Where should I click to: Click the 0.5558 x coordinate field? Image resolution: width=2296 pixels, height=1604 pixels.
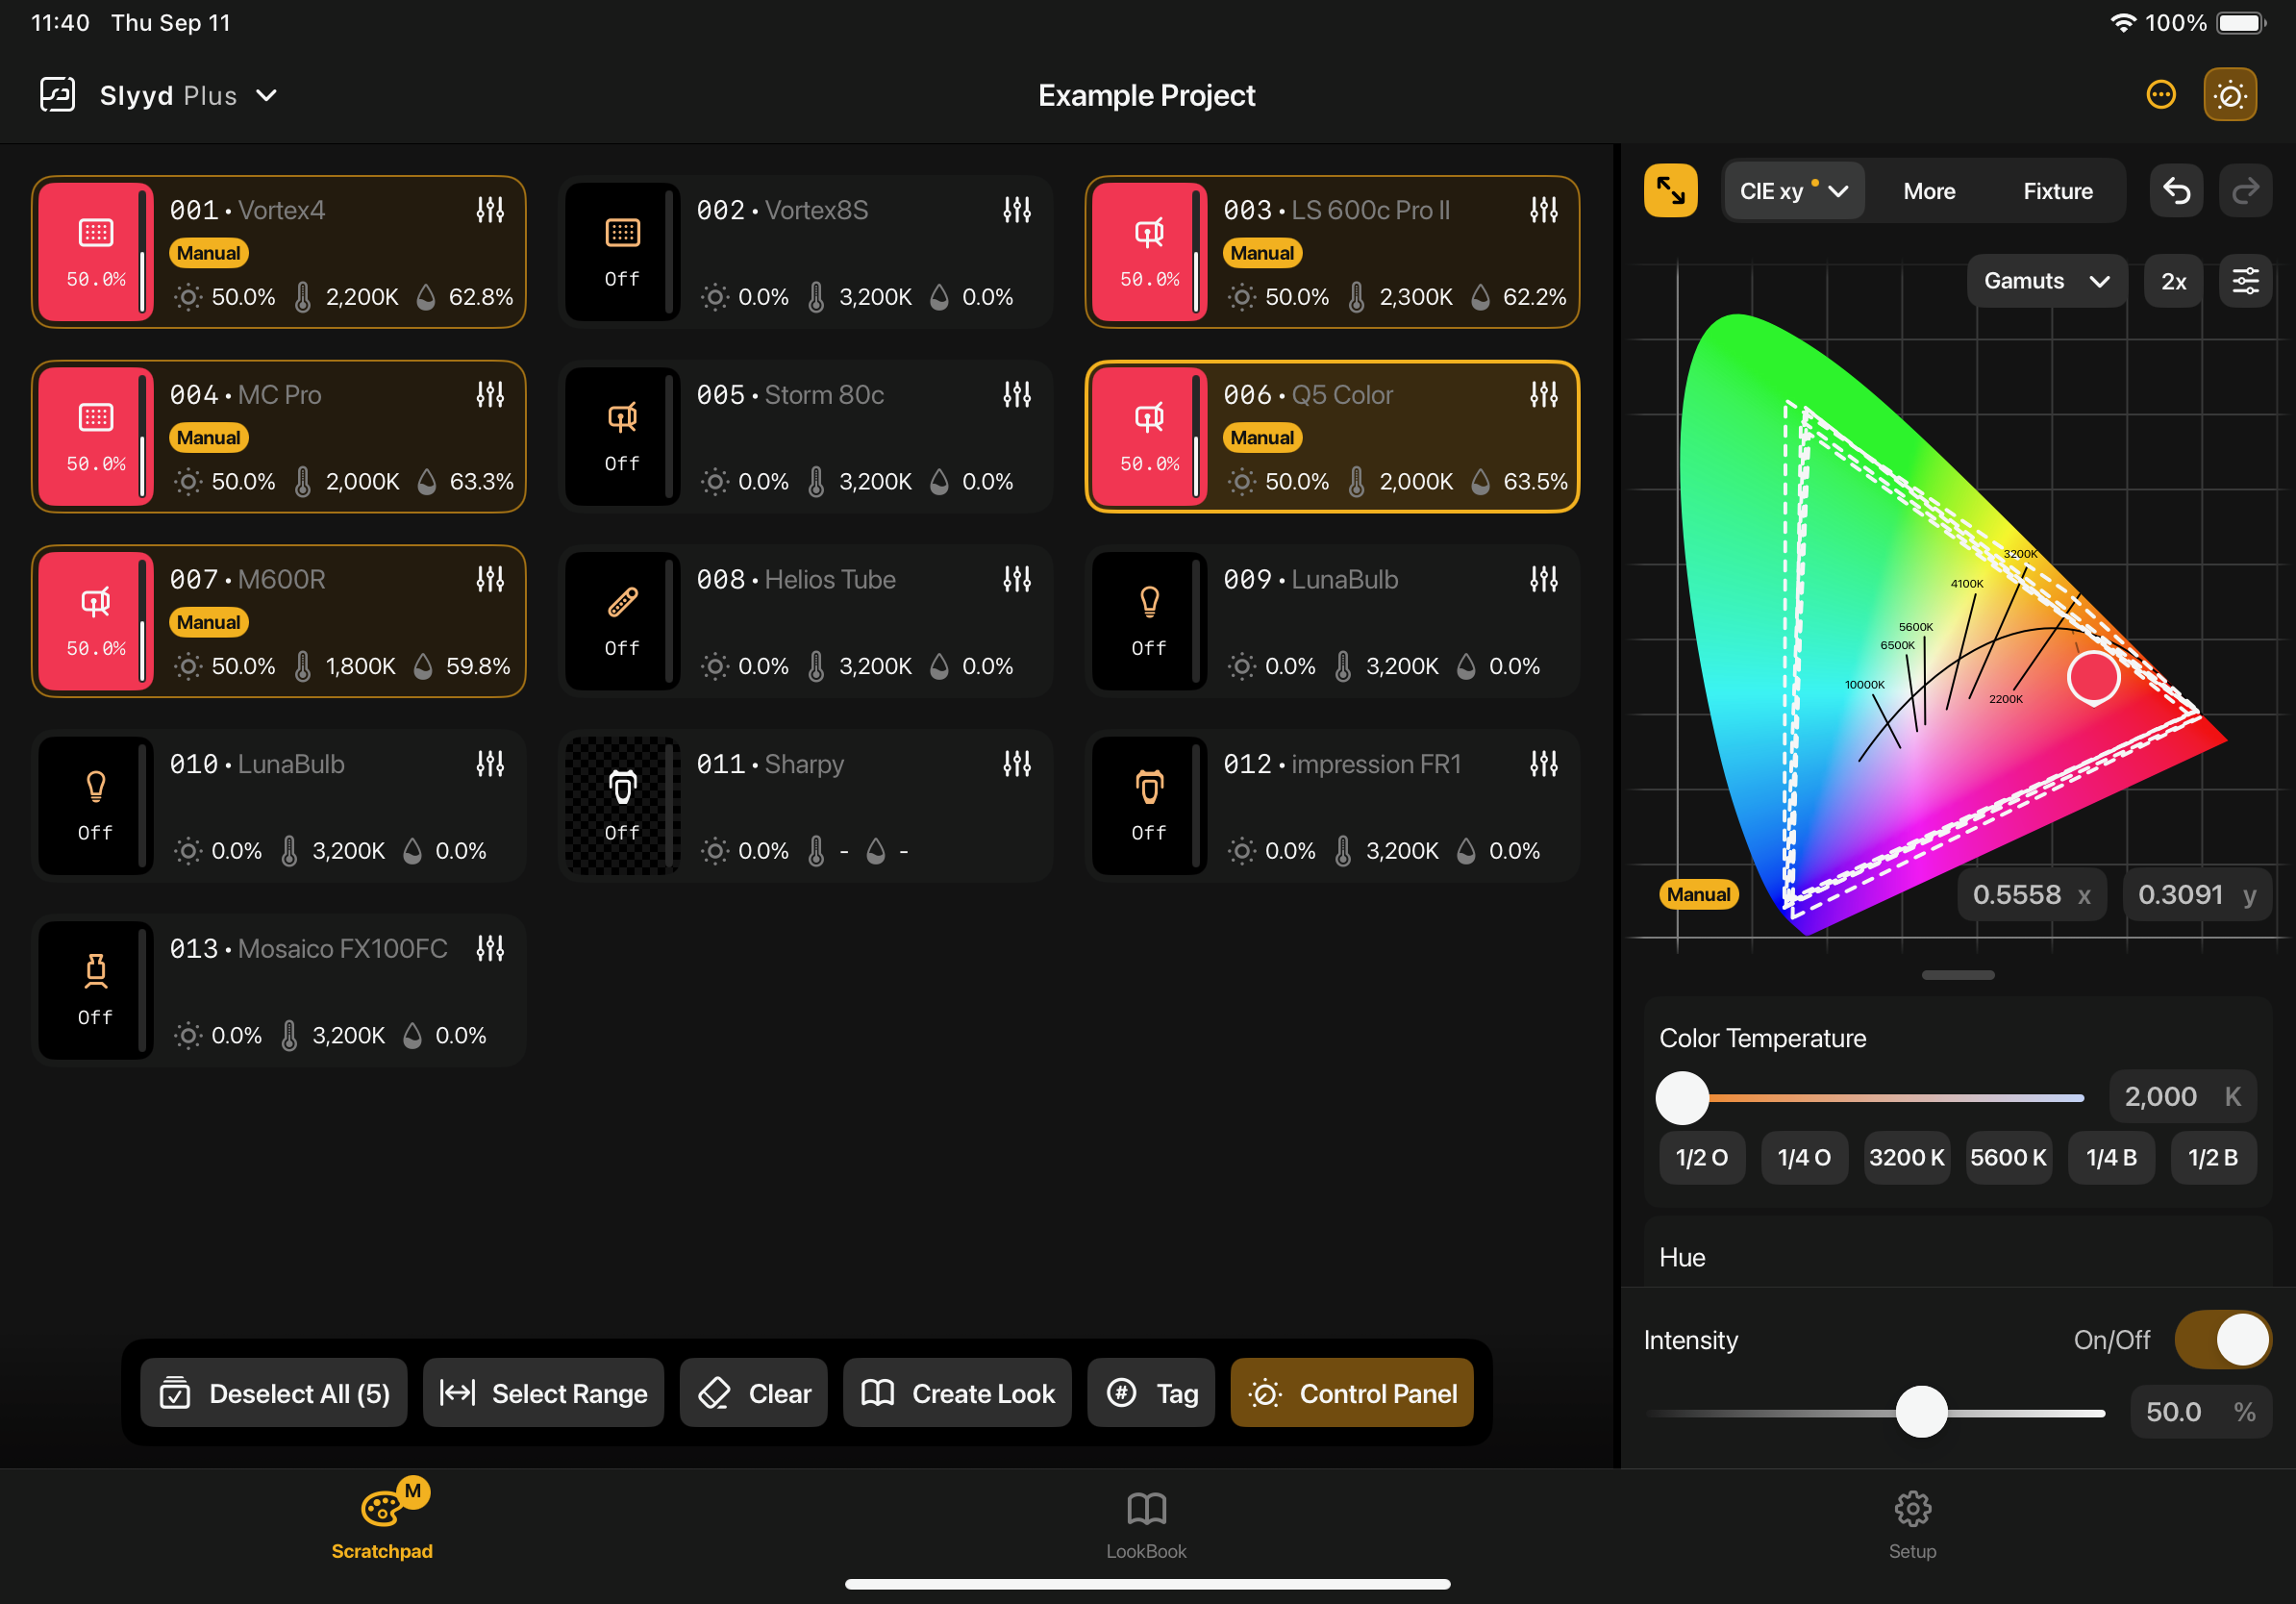pyautogui.click(x=2030, y=894)
